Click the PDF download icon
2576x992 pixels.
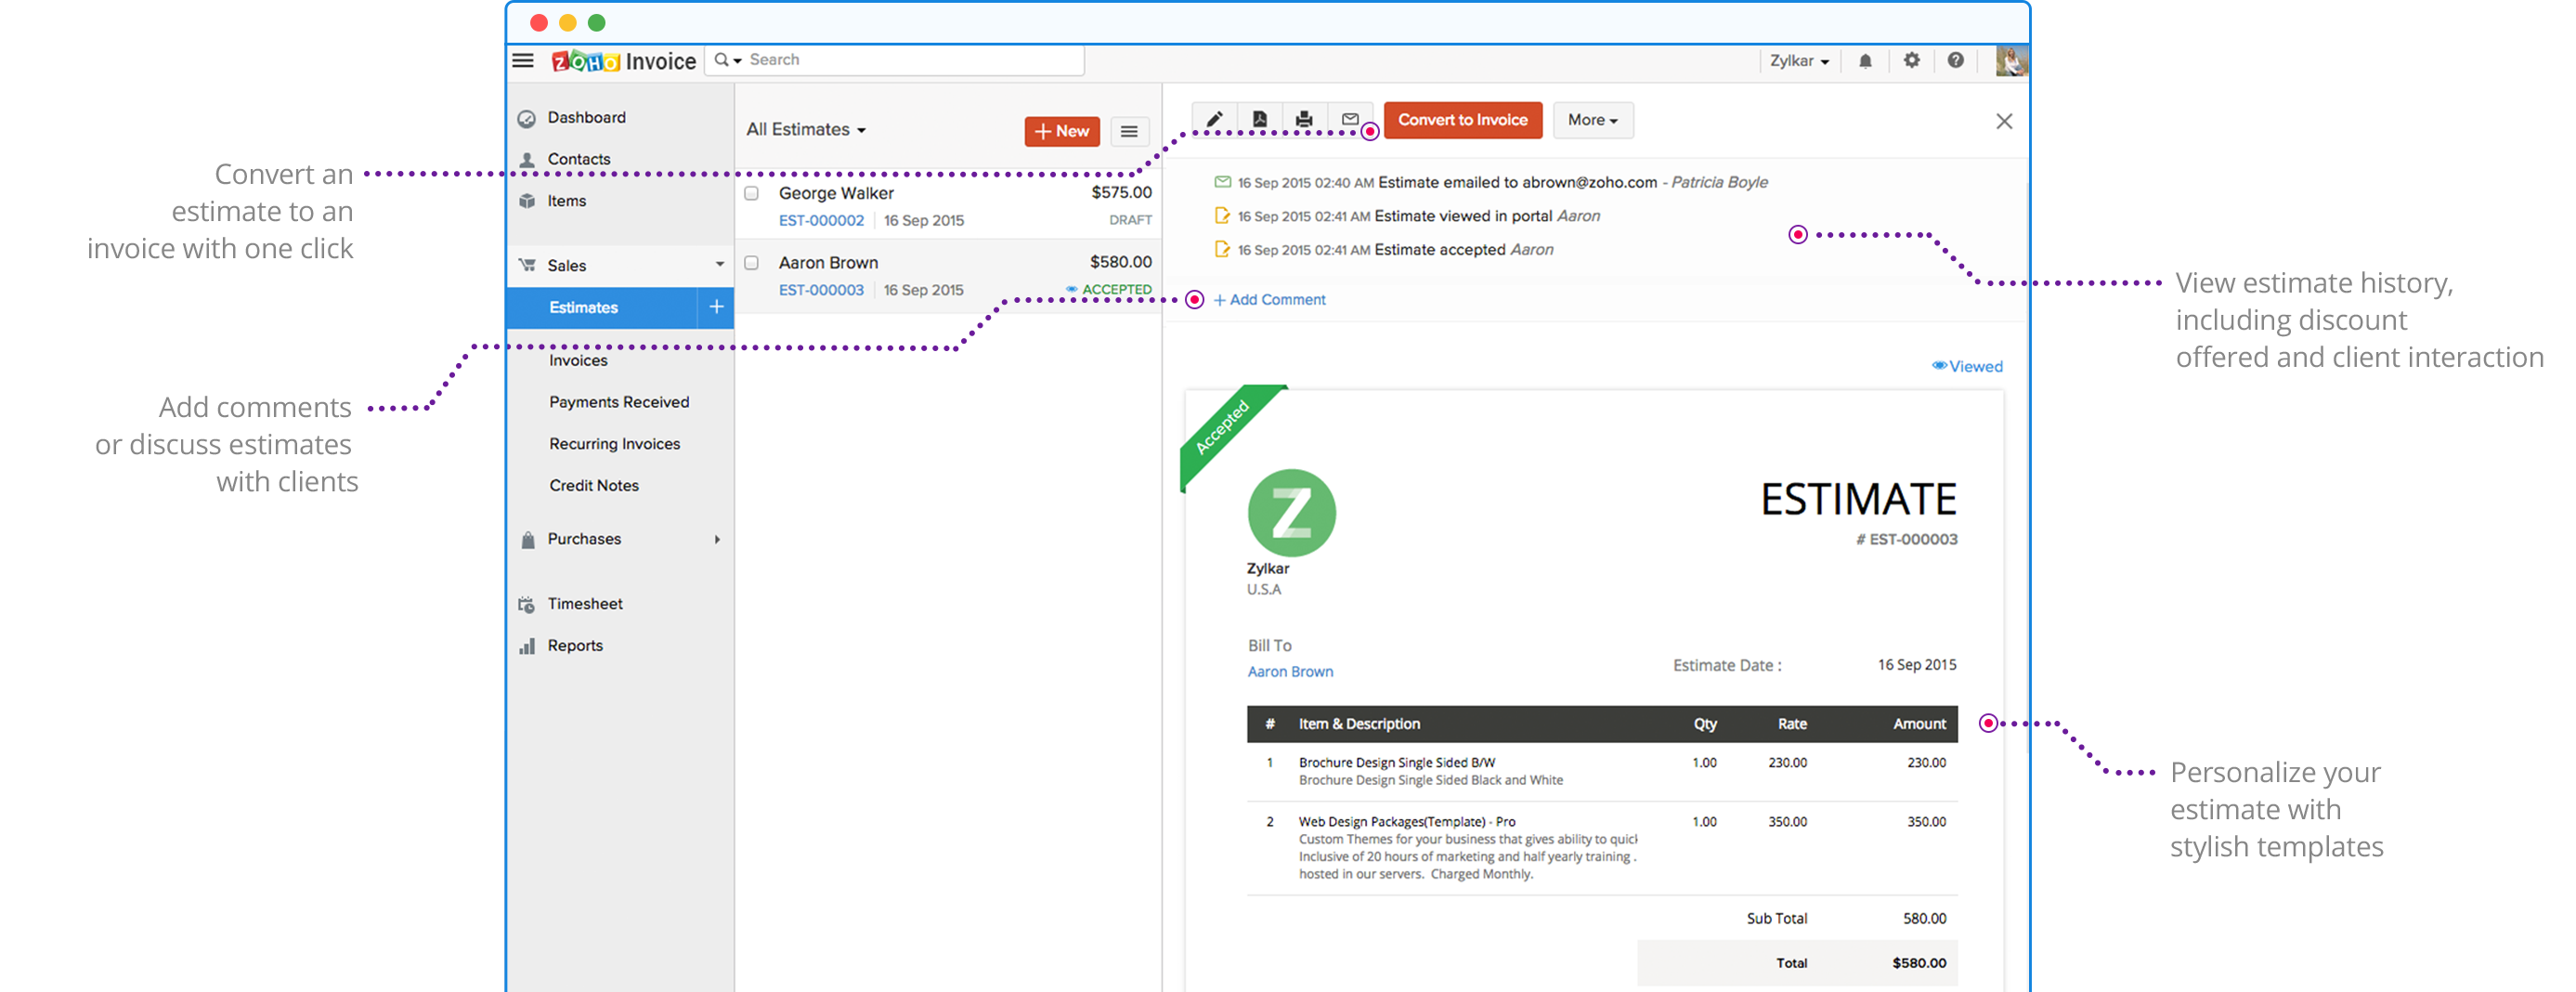[x=1259, y=120]
